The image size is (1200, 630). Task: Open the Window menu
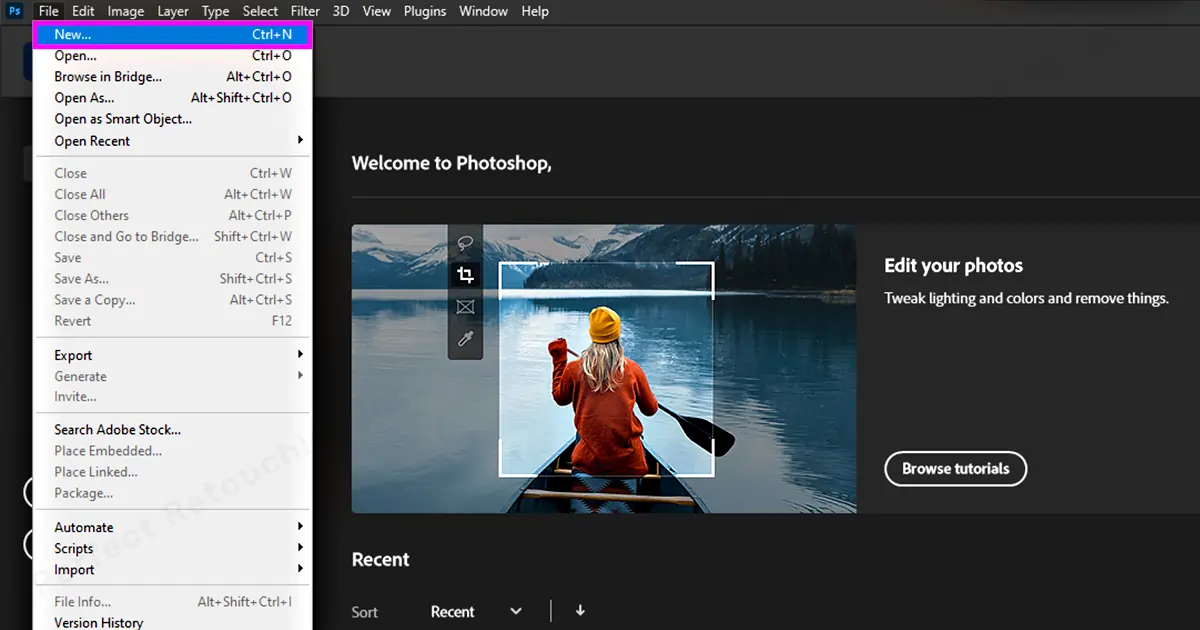pyautogui.click(x=483, y=11)
